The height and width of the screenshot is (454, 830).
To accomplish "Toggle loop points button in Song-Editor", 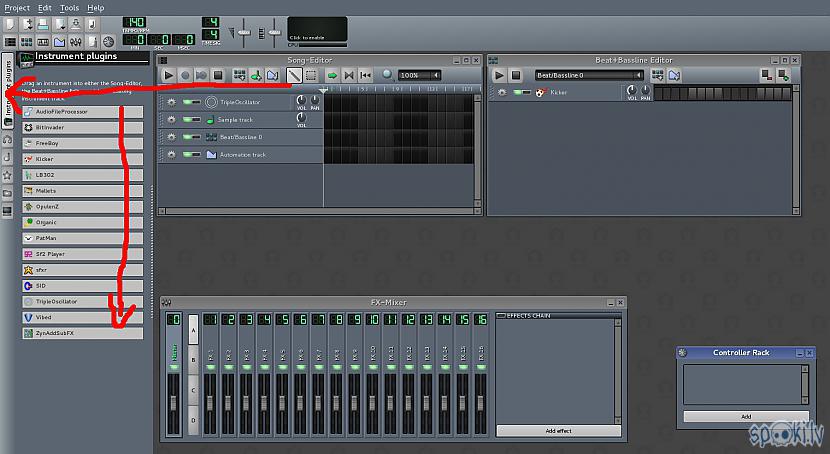I will tap(348, 75).
